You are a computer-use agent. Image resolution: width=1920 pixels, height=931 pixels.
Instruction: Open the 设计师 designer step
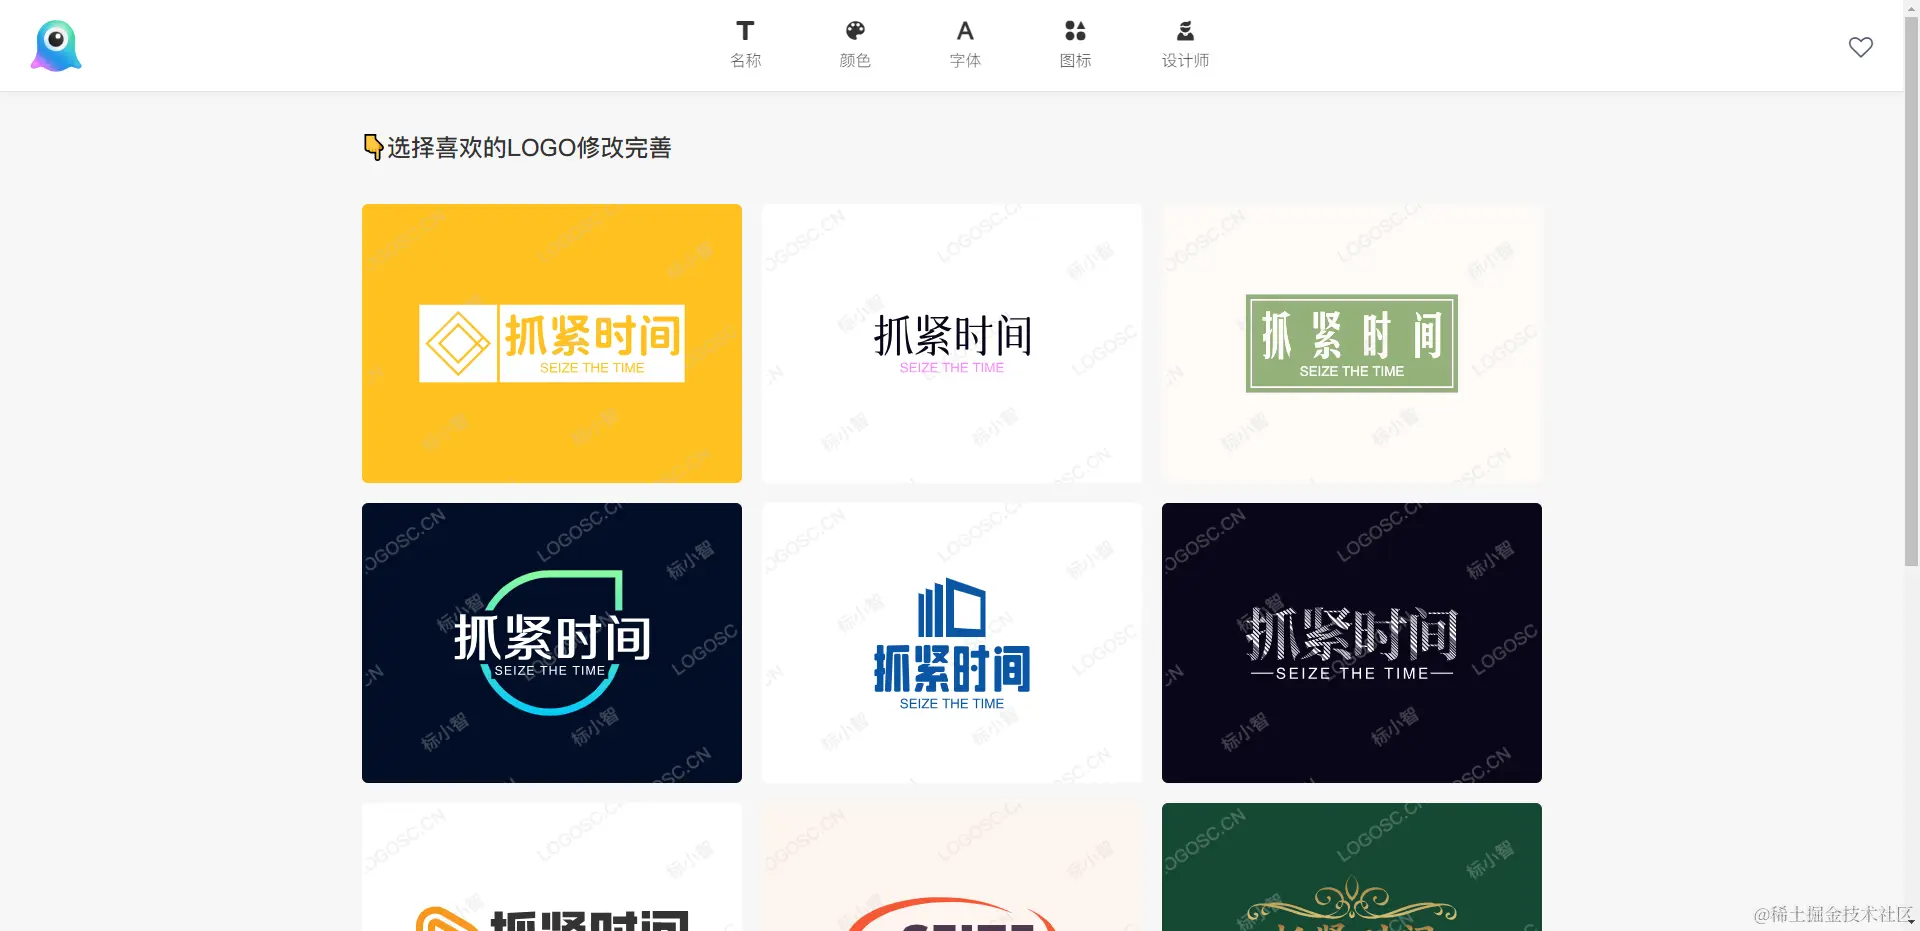tap(1185, 45)
